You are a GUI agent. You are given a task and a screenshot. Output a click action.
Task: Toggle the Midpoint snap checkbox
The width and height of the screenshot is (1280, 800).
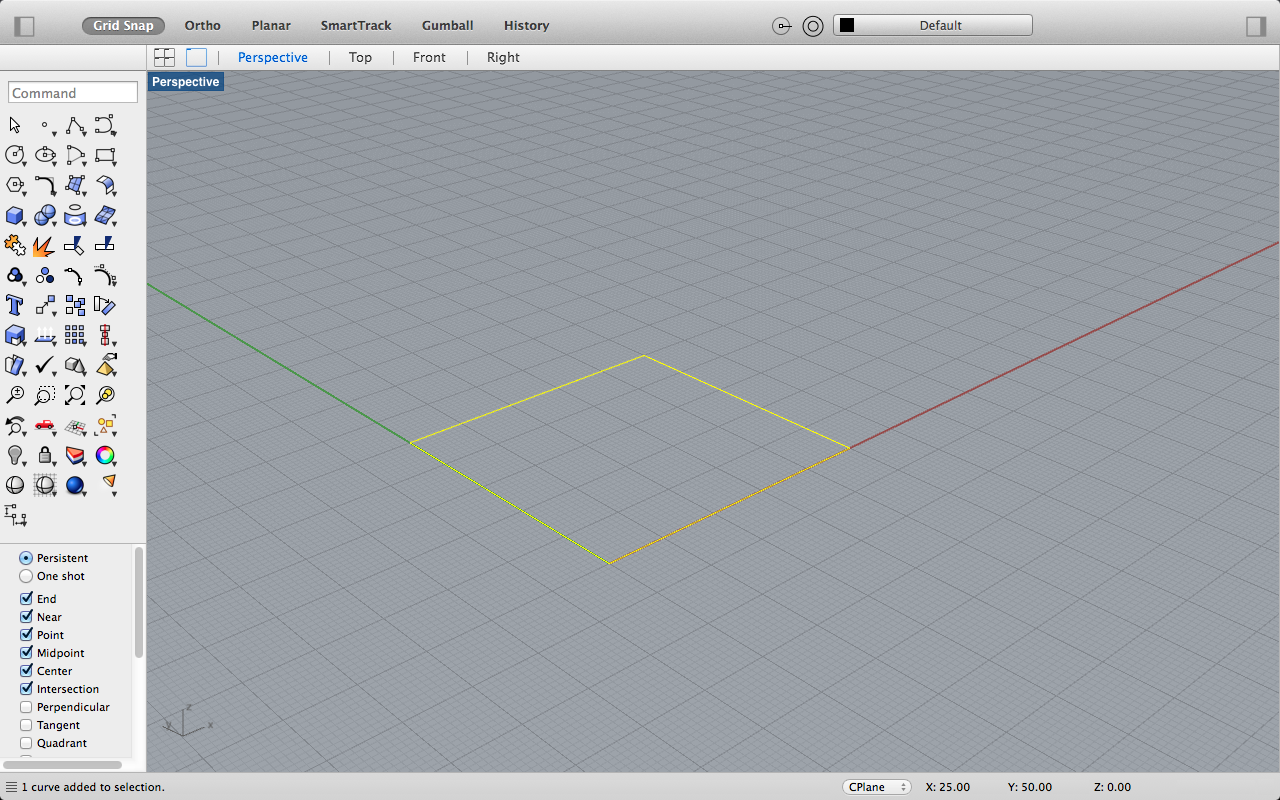click(x=27, y=653)
